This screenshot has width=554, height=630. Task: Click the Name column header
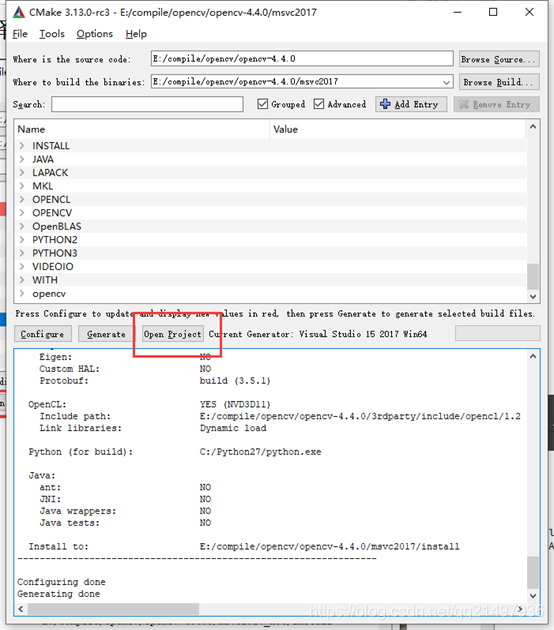coord(142,129)
